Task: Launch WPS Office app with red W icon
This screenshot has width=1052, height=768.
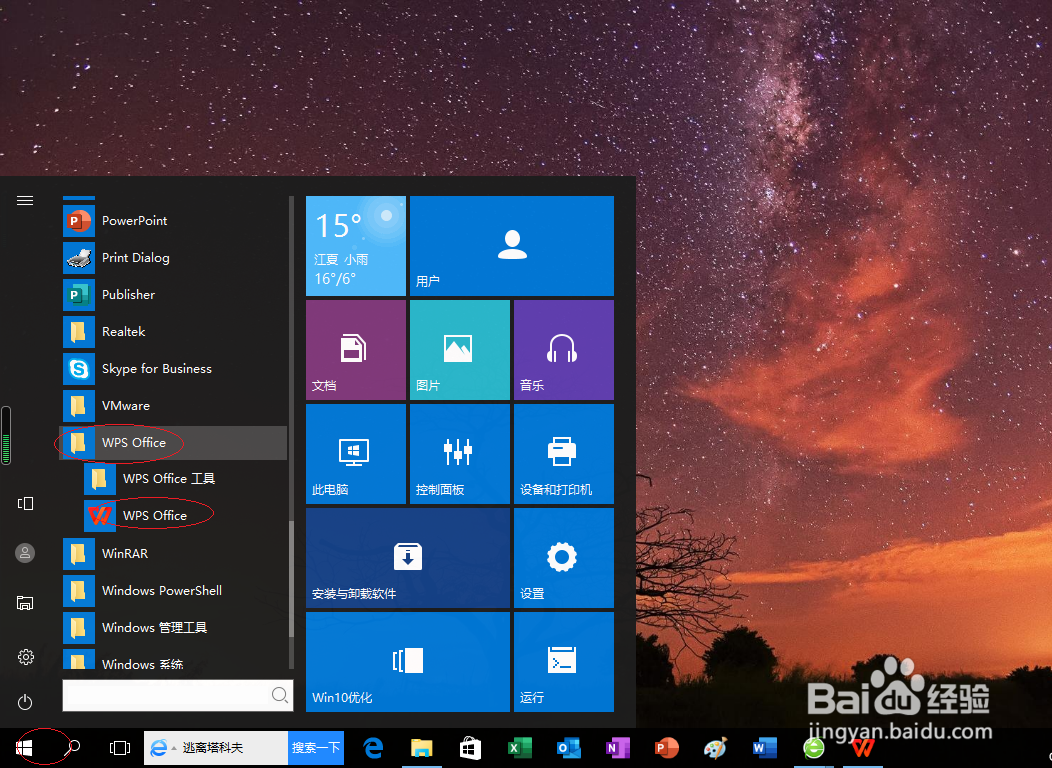Action: 185,516
